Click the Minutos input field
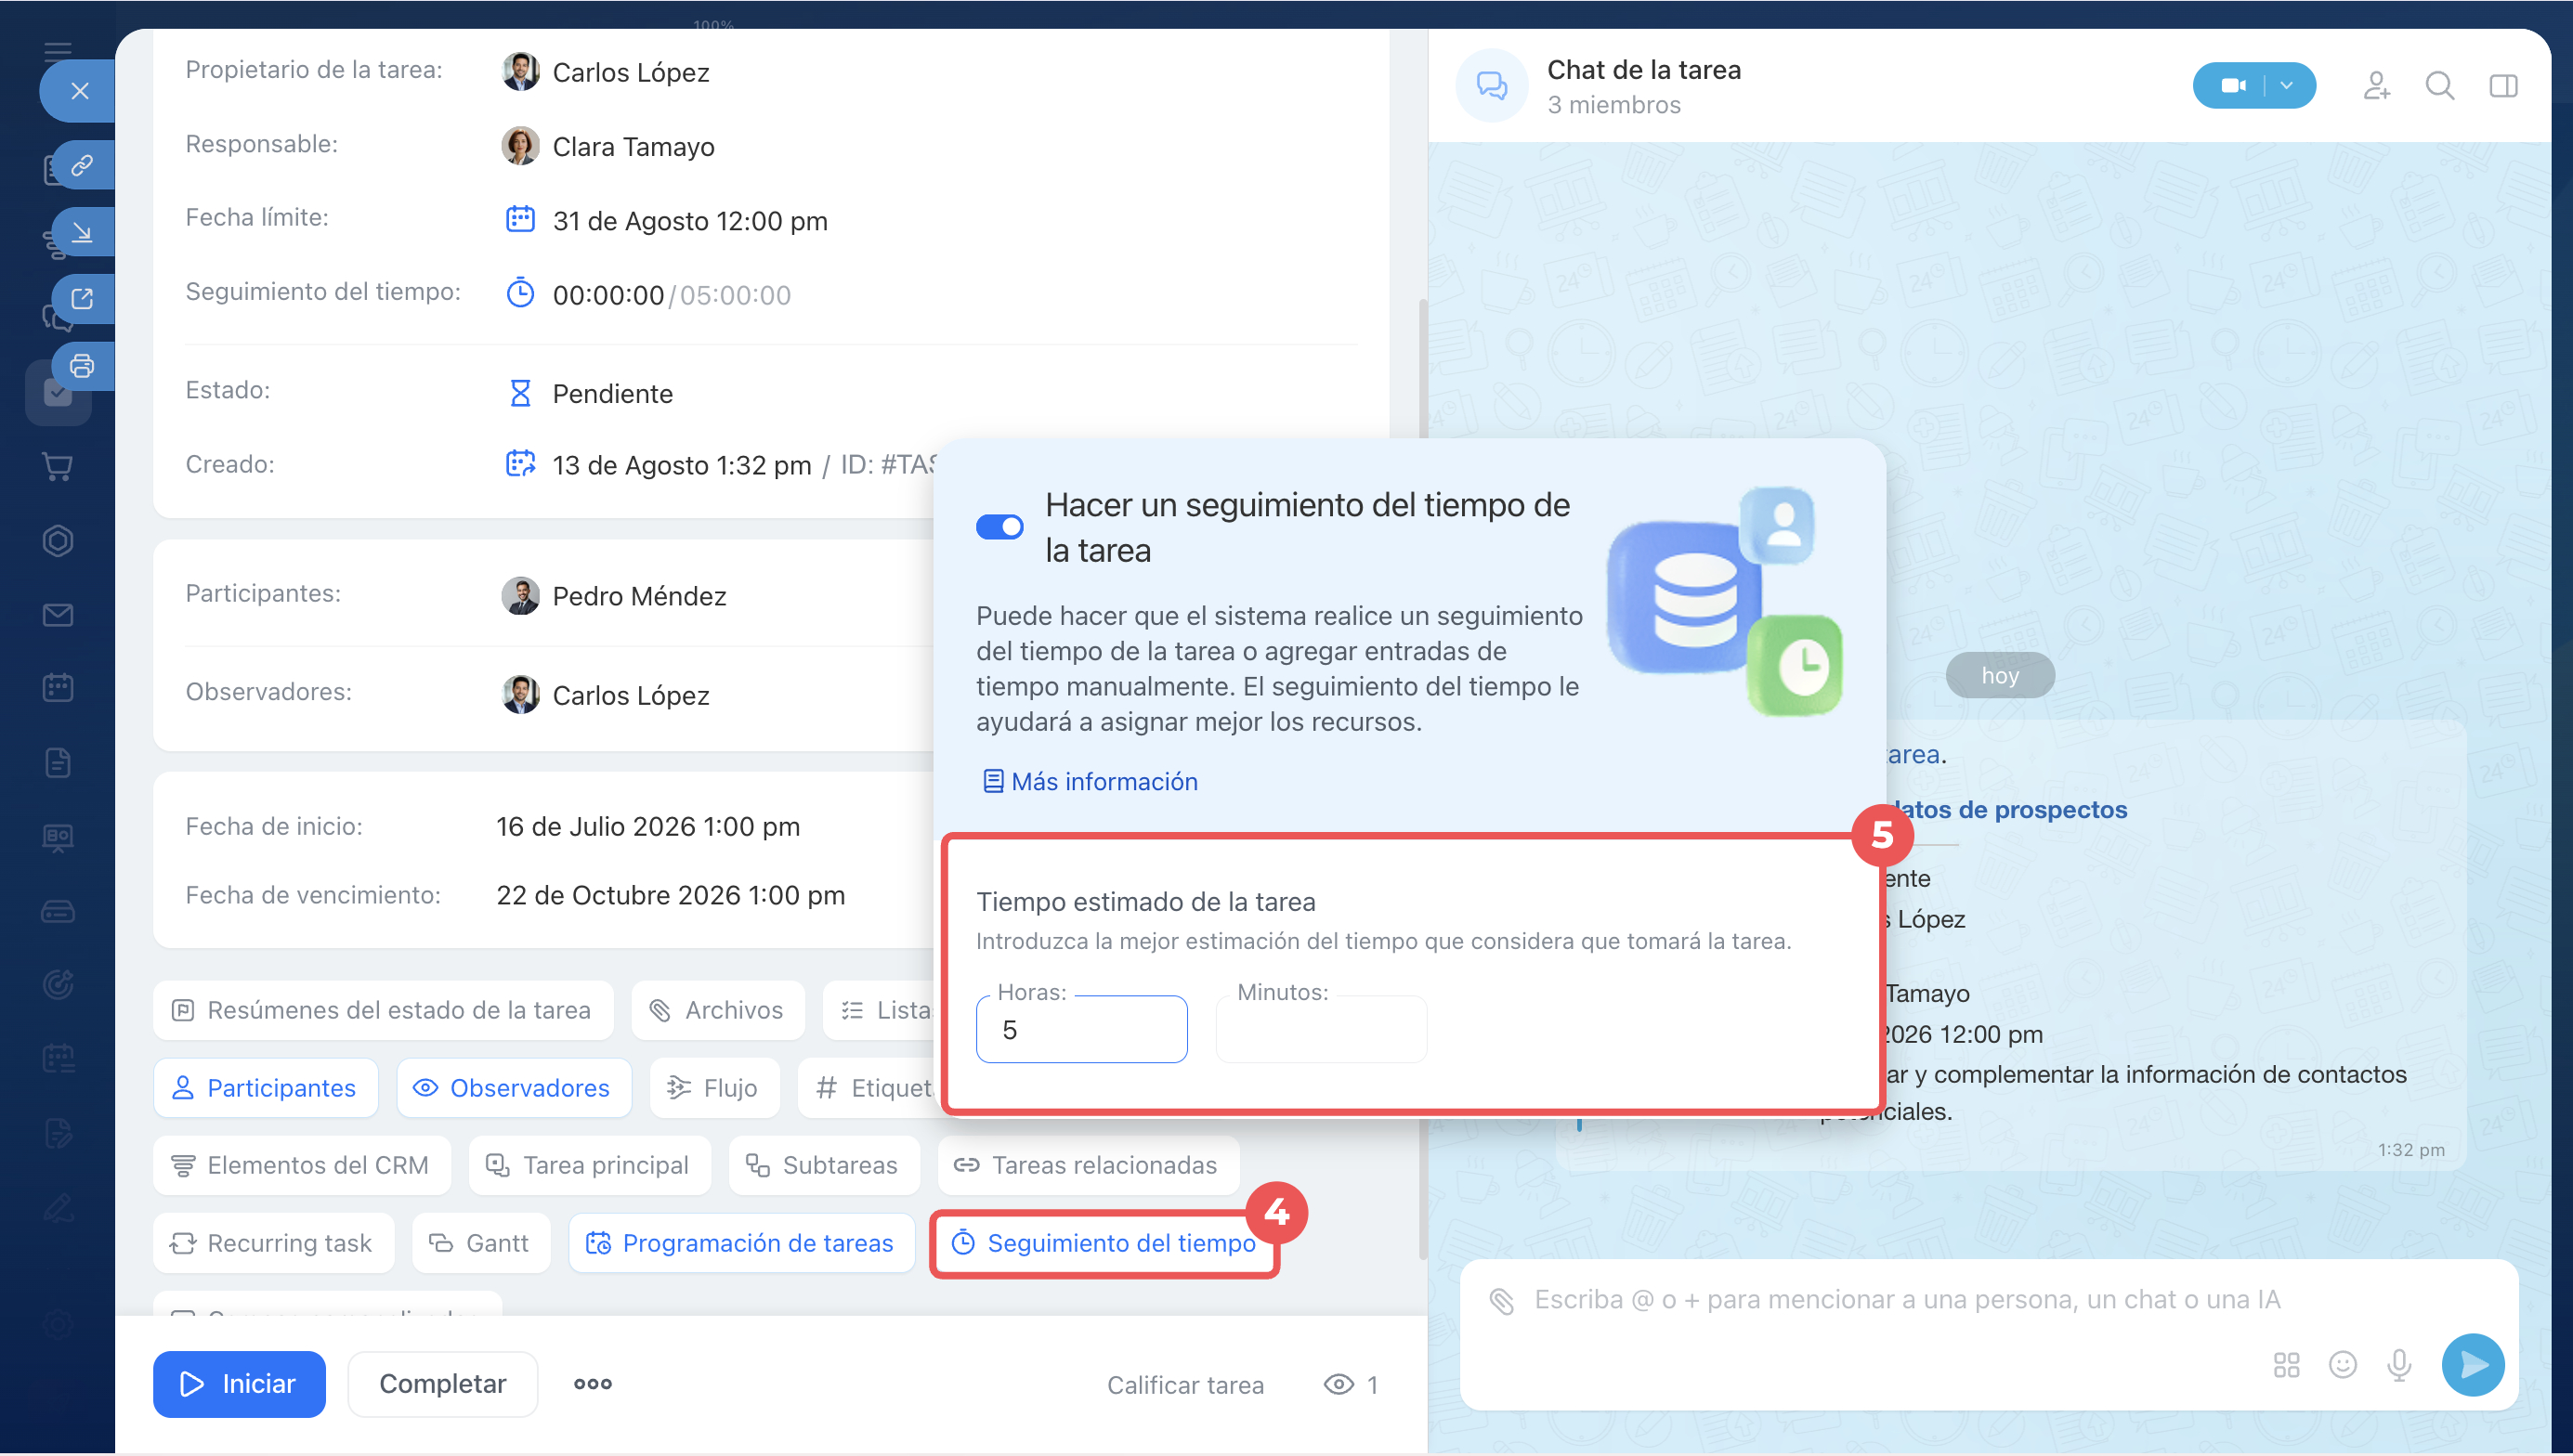 [x=1321, y=1029]
